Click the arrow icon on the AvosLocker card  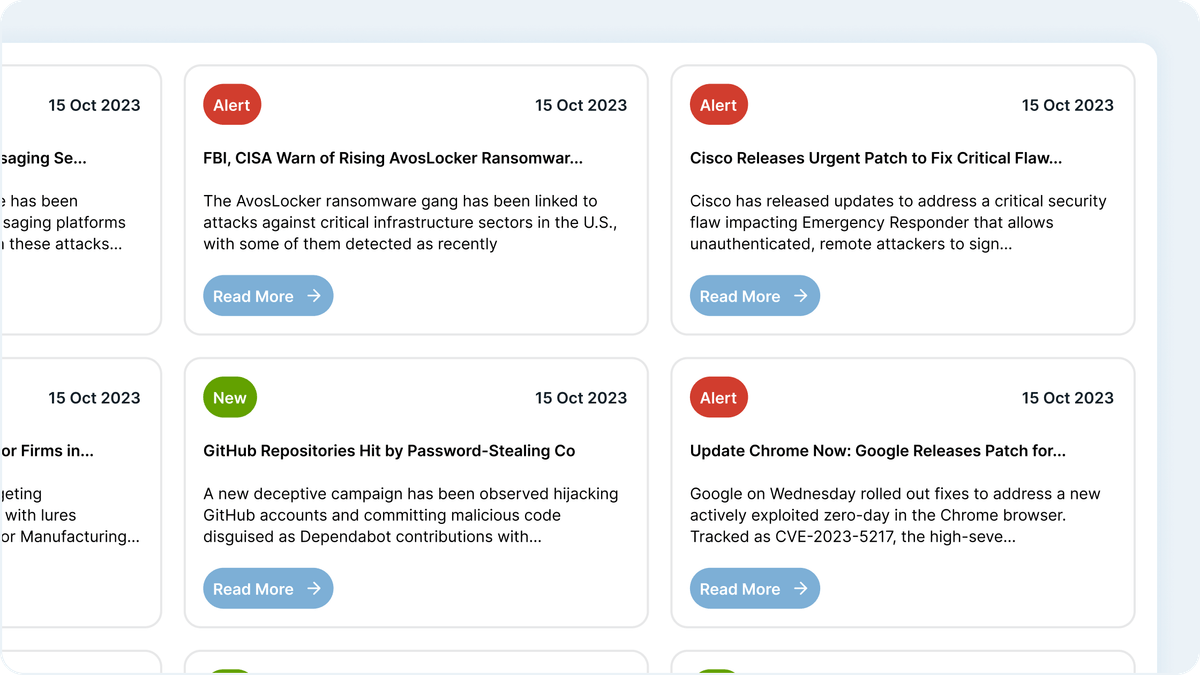click(314, 296)
